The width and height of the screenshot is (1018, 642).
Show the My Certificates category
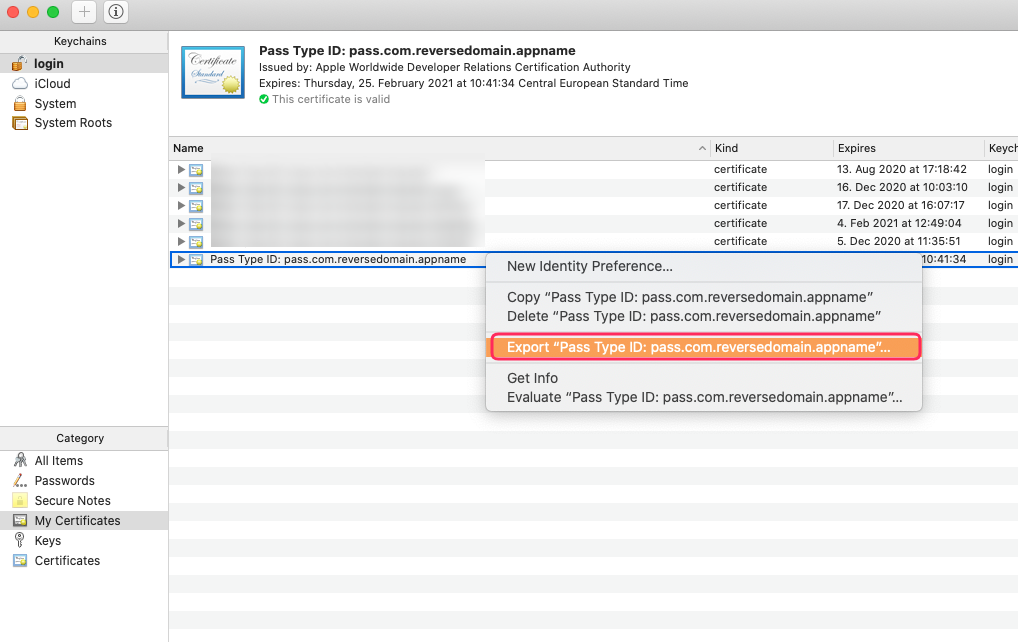pos(84,521)
